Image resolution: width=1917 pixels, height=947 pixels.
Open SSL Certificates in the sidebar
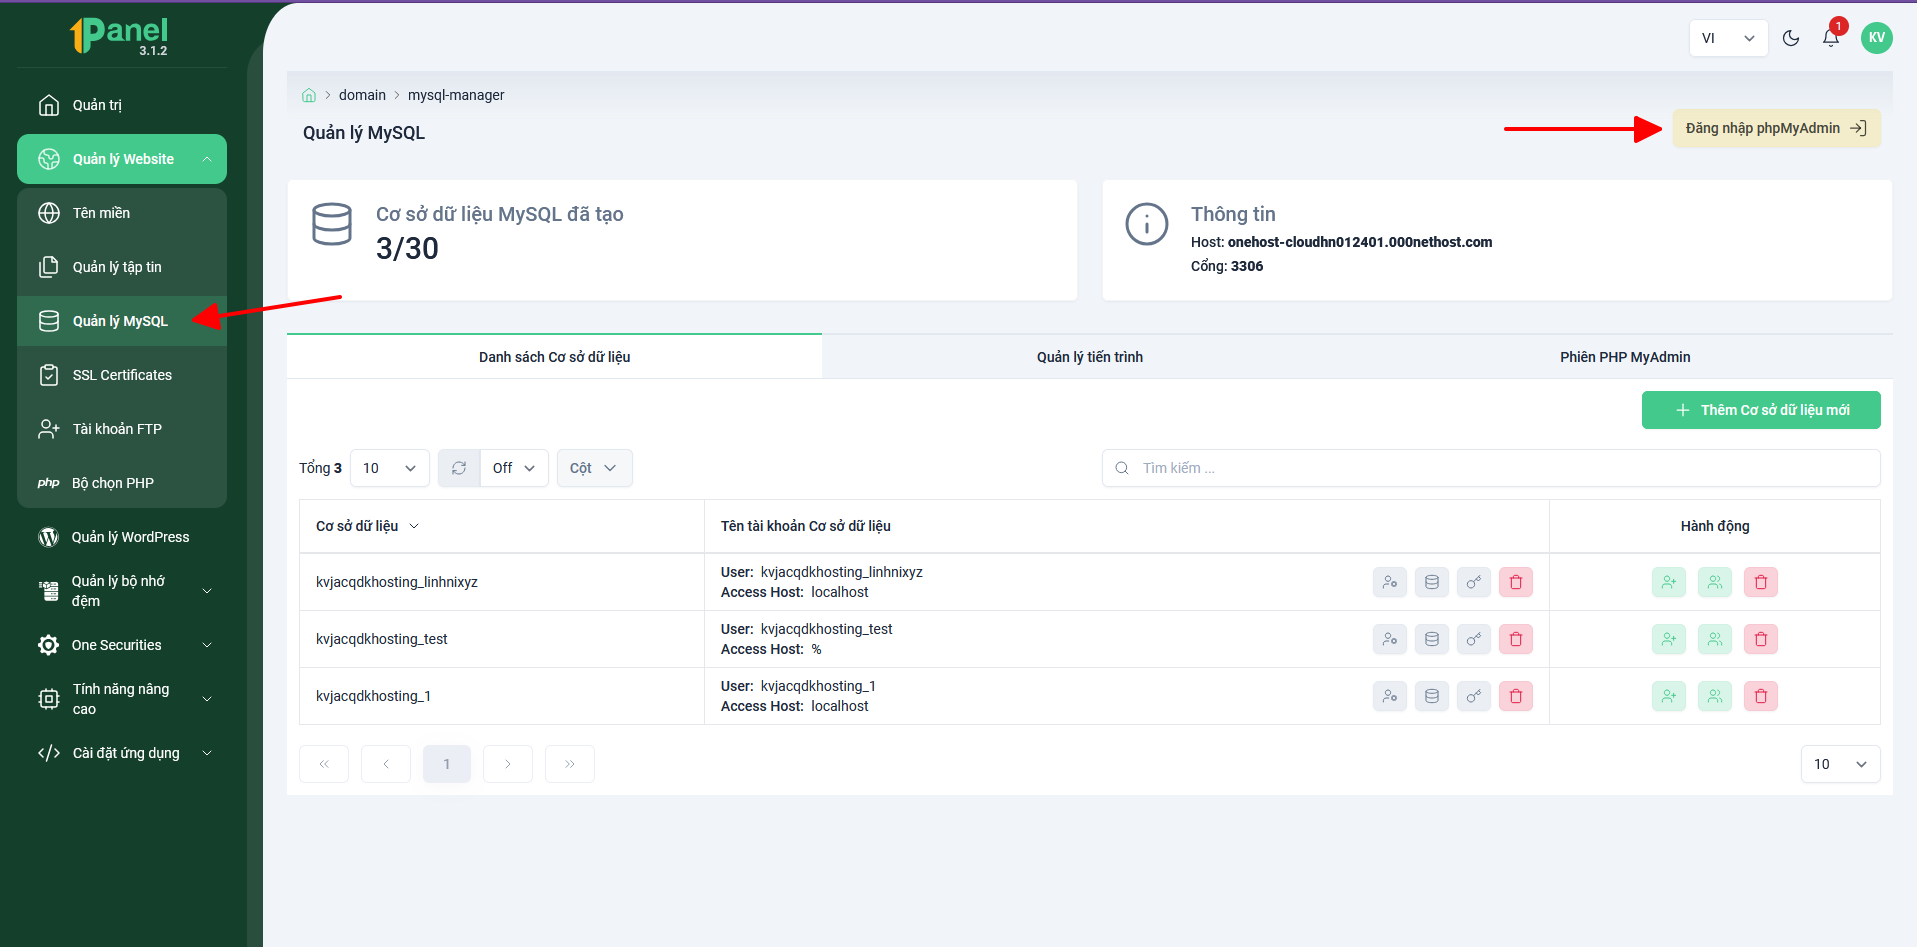tap(122, 375)
